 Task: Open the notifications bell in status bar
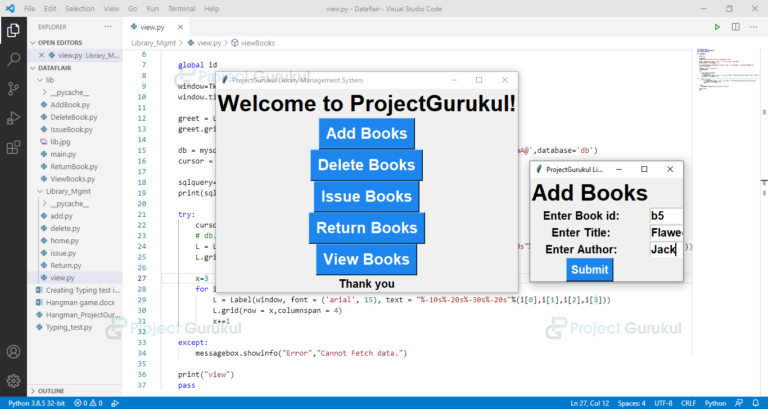757,402
